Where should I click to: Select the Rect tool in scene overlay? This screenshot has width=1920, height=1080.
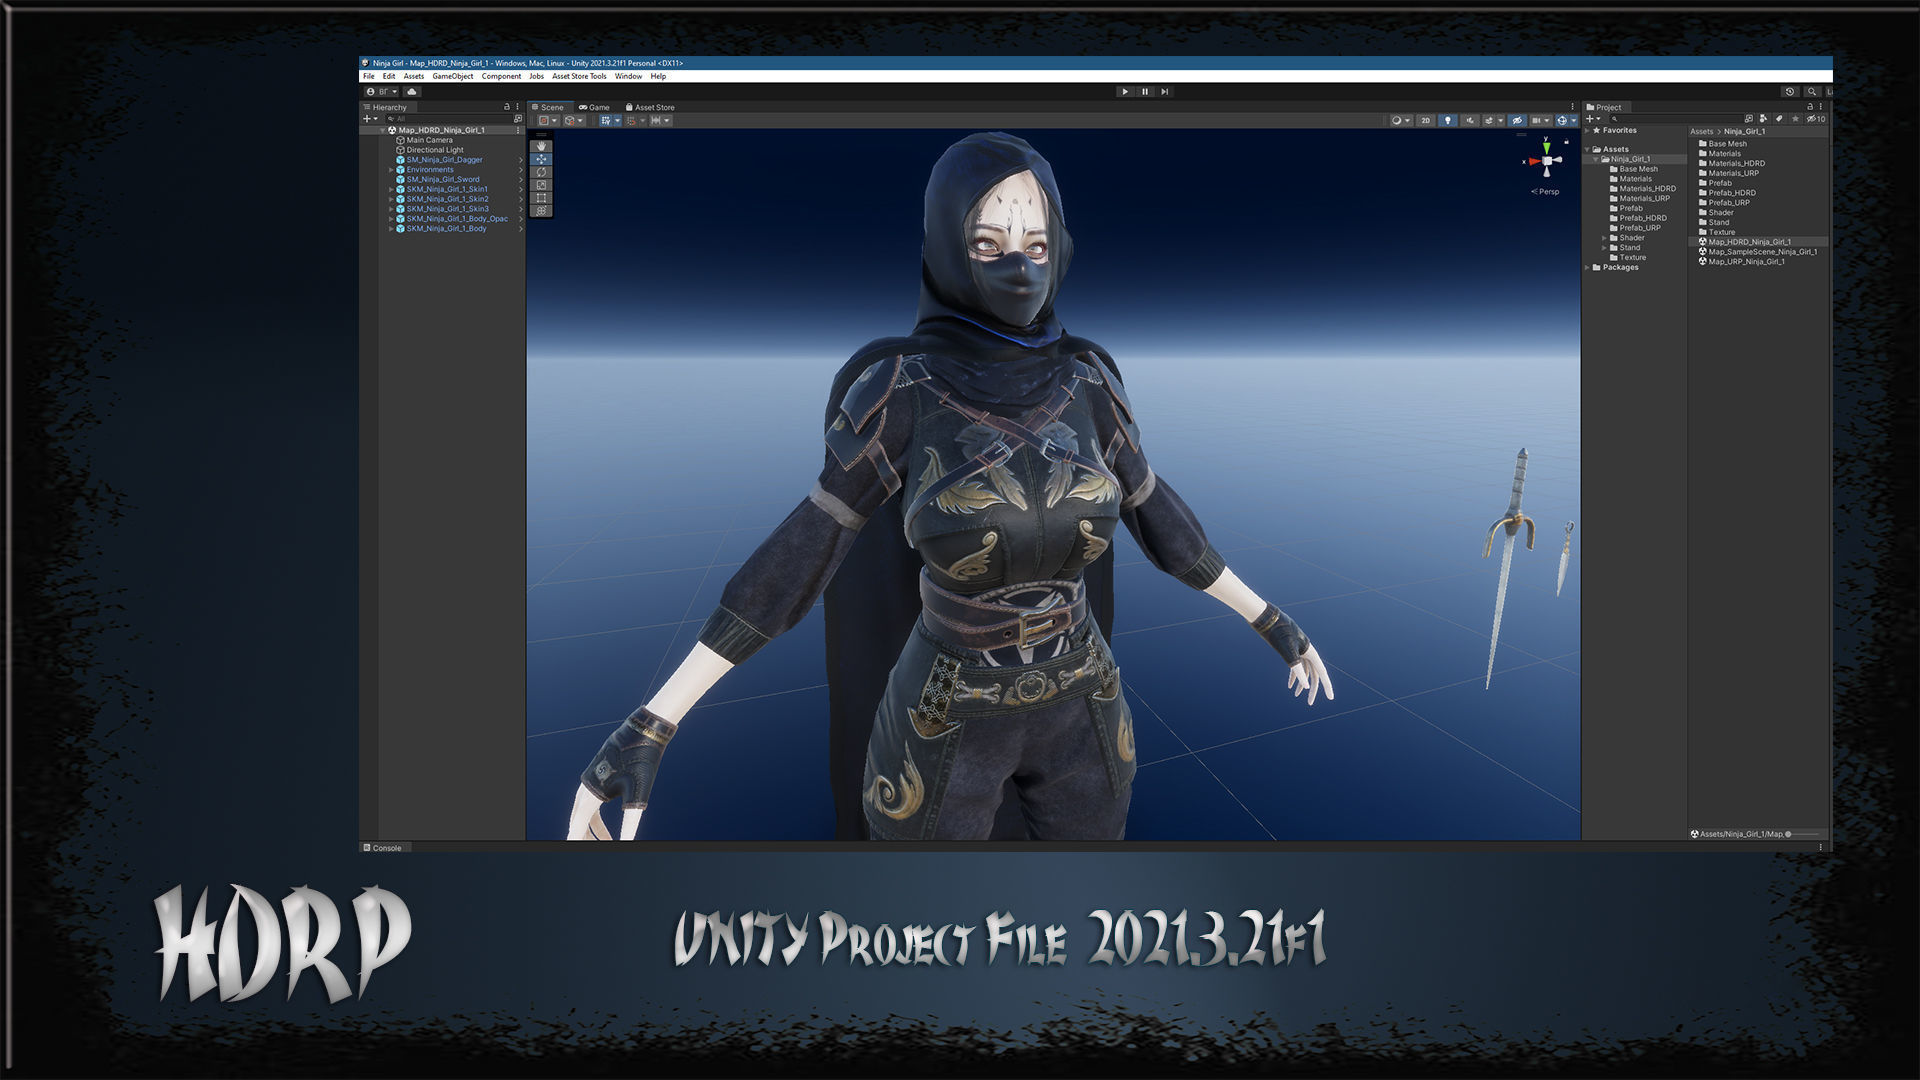point(541,198)
